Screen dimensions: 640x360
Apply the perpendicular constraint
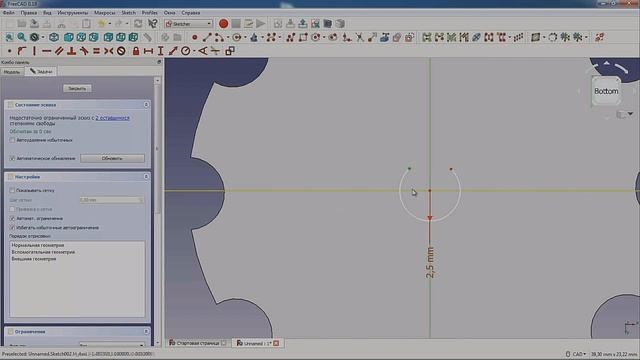pyautogui.click(x=71, y=51)
